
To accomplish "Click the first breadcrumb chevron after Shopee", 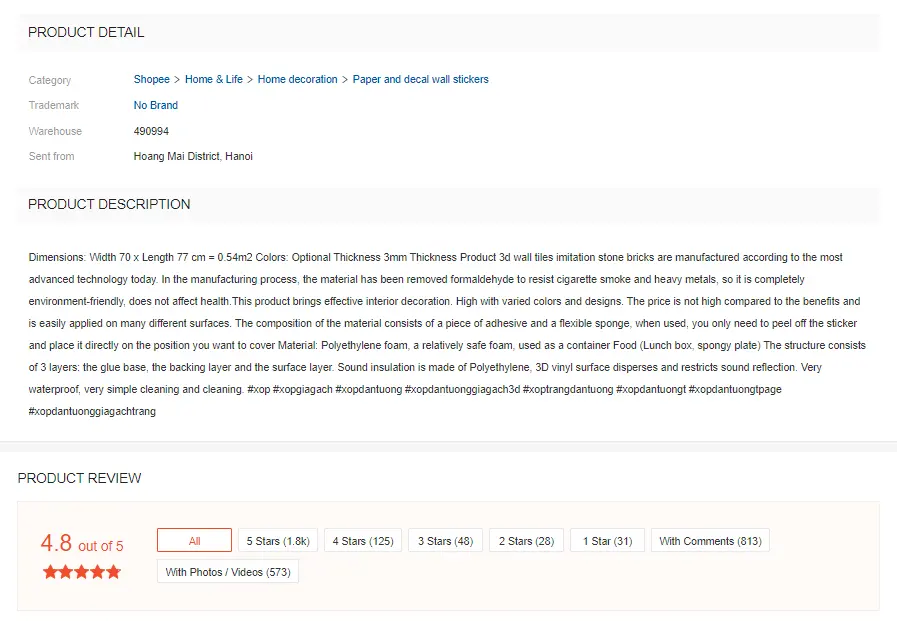I will [177, 80].
